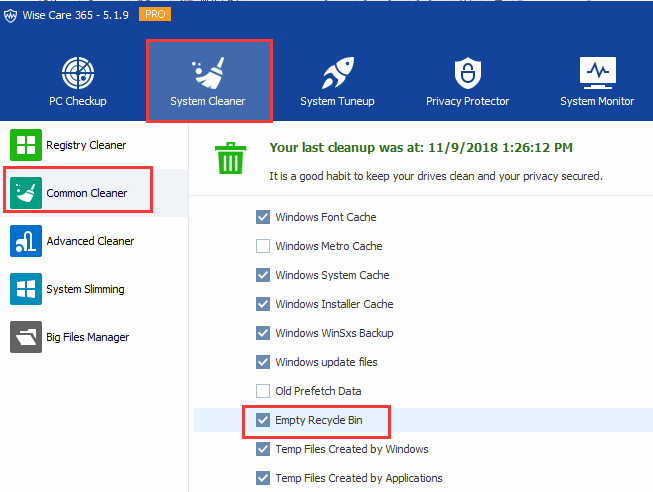
Task: Toggle Windows WinSxs Backup checkbox
Action: pos(263,333)
